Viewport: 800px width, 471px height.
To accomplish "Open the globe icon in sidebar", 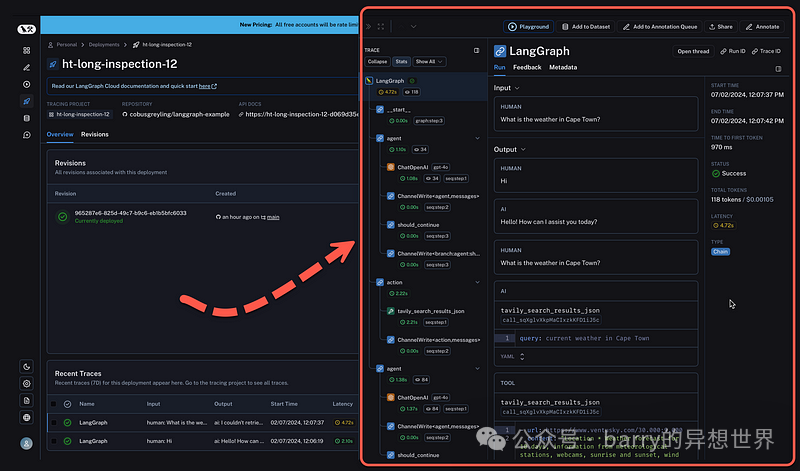I will point(27,417).
